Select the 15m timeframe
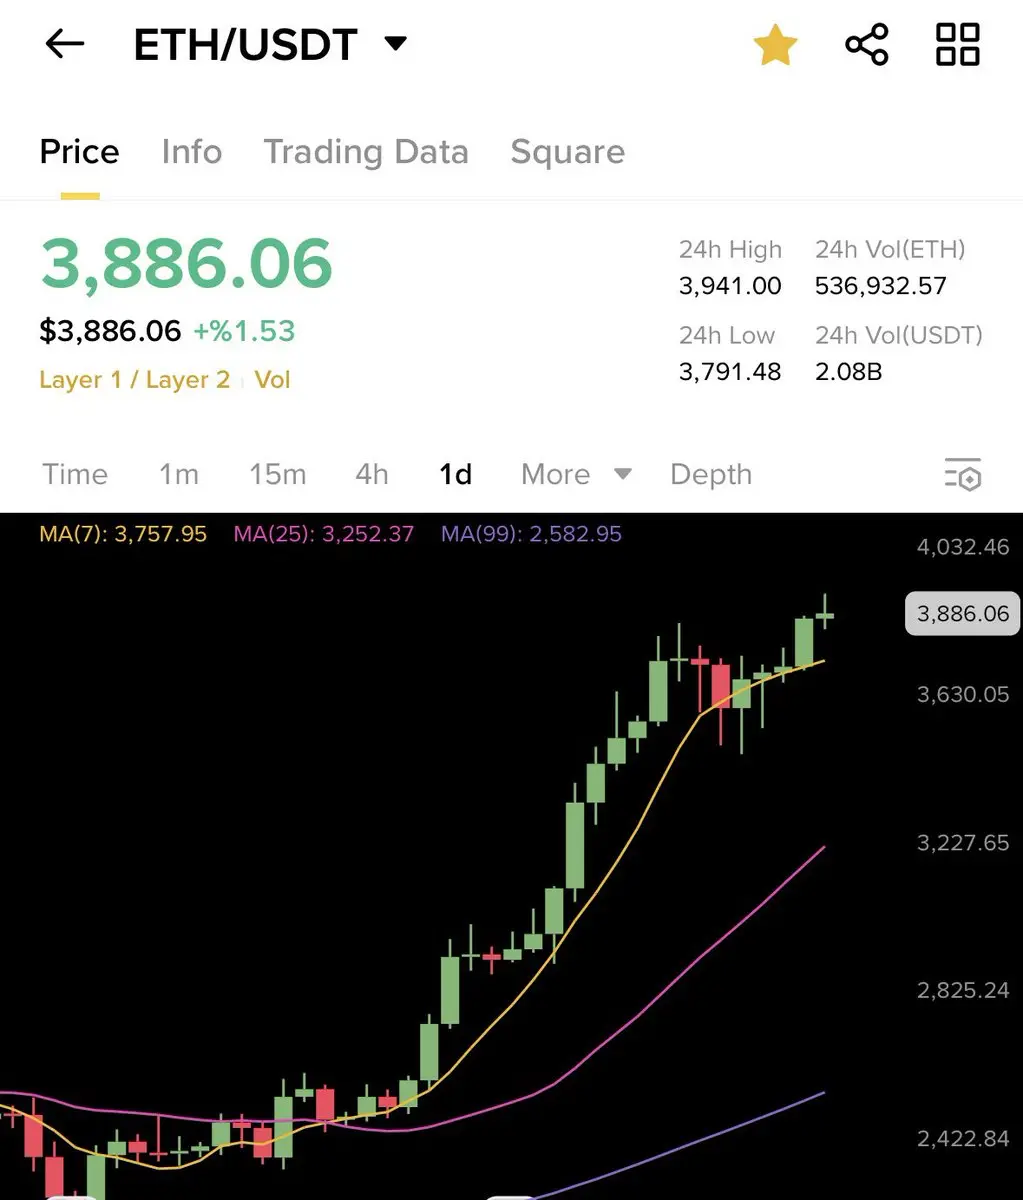This screenshot has width=1023, height=1200. (x=277, y=474)
